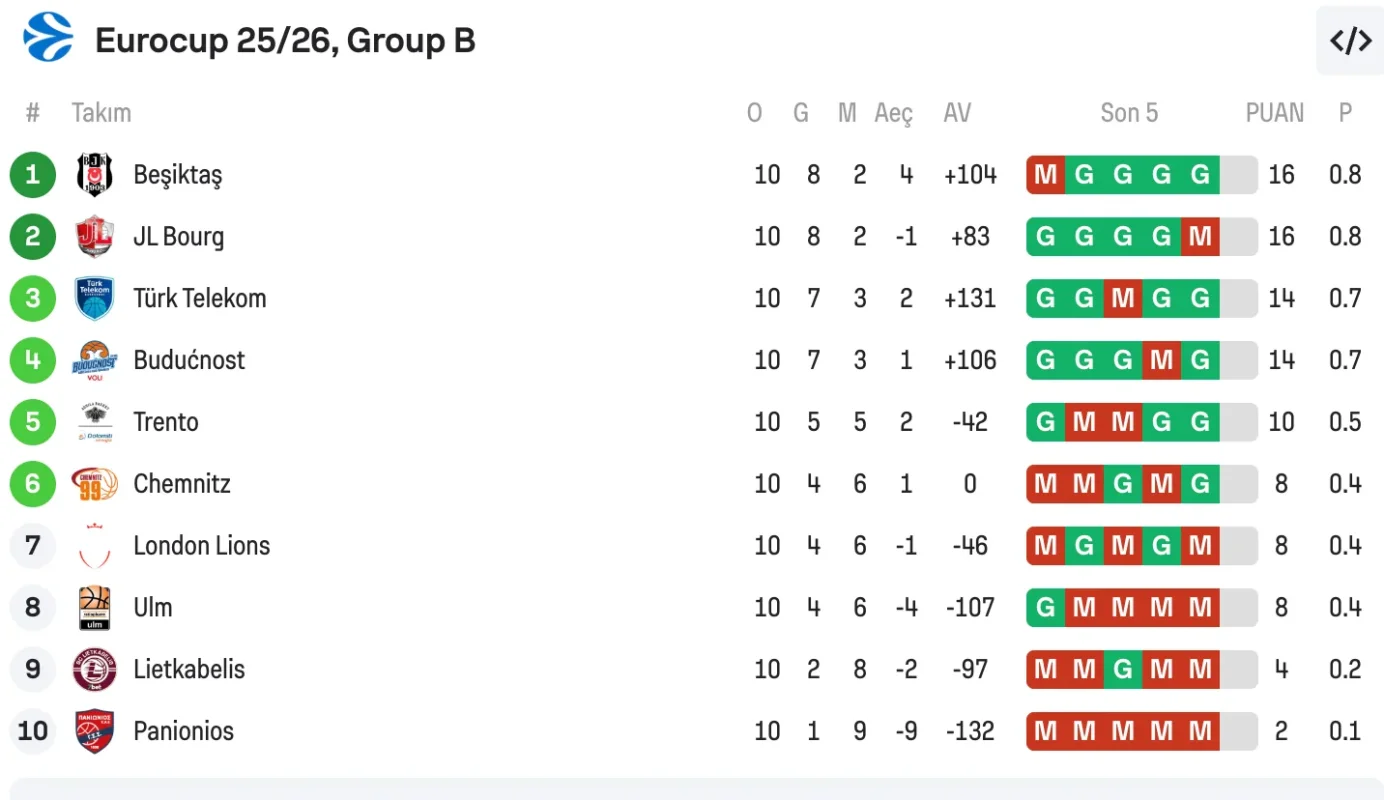Open the London Lions team link
Viewport: 1384px width, 800px height.
(201, 546)
